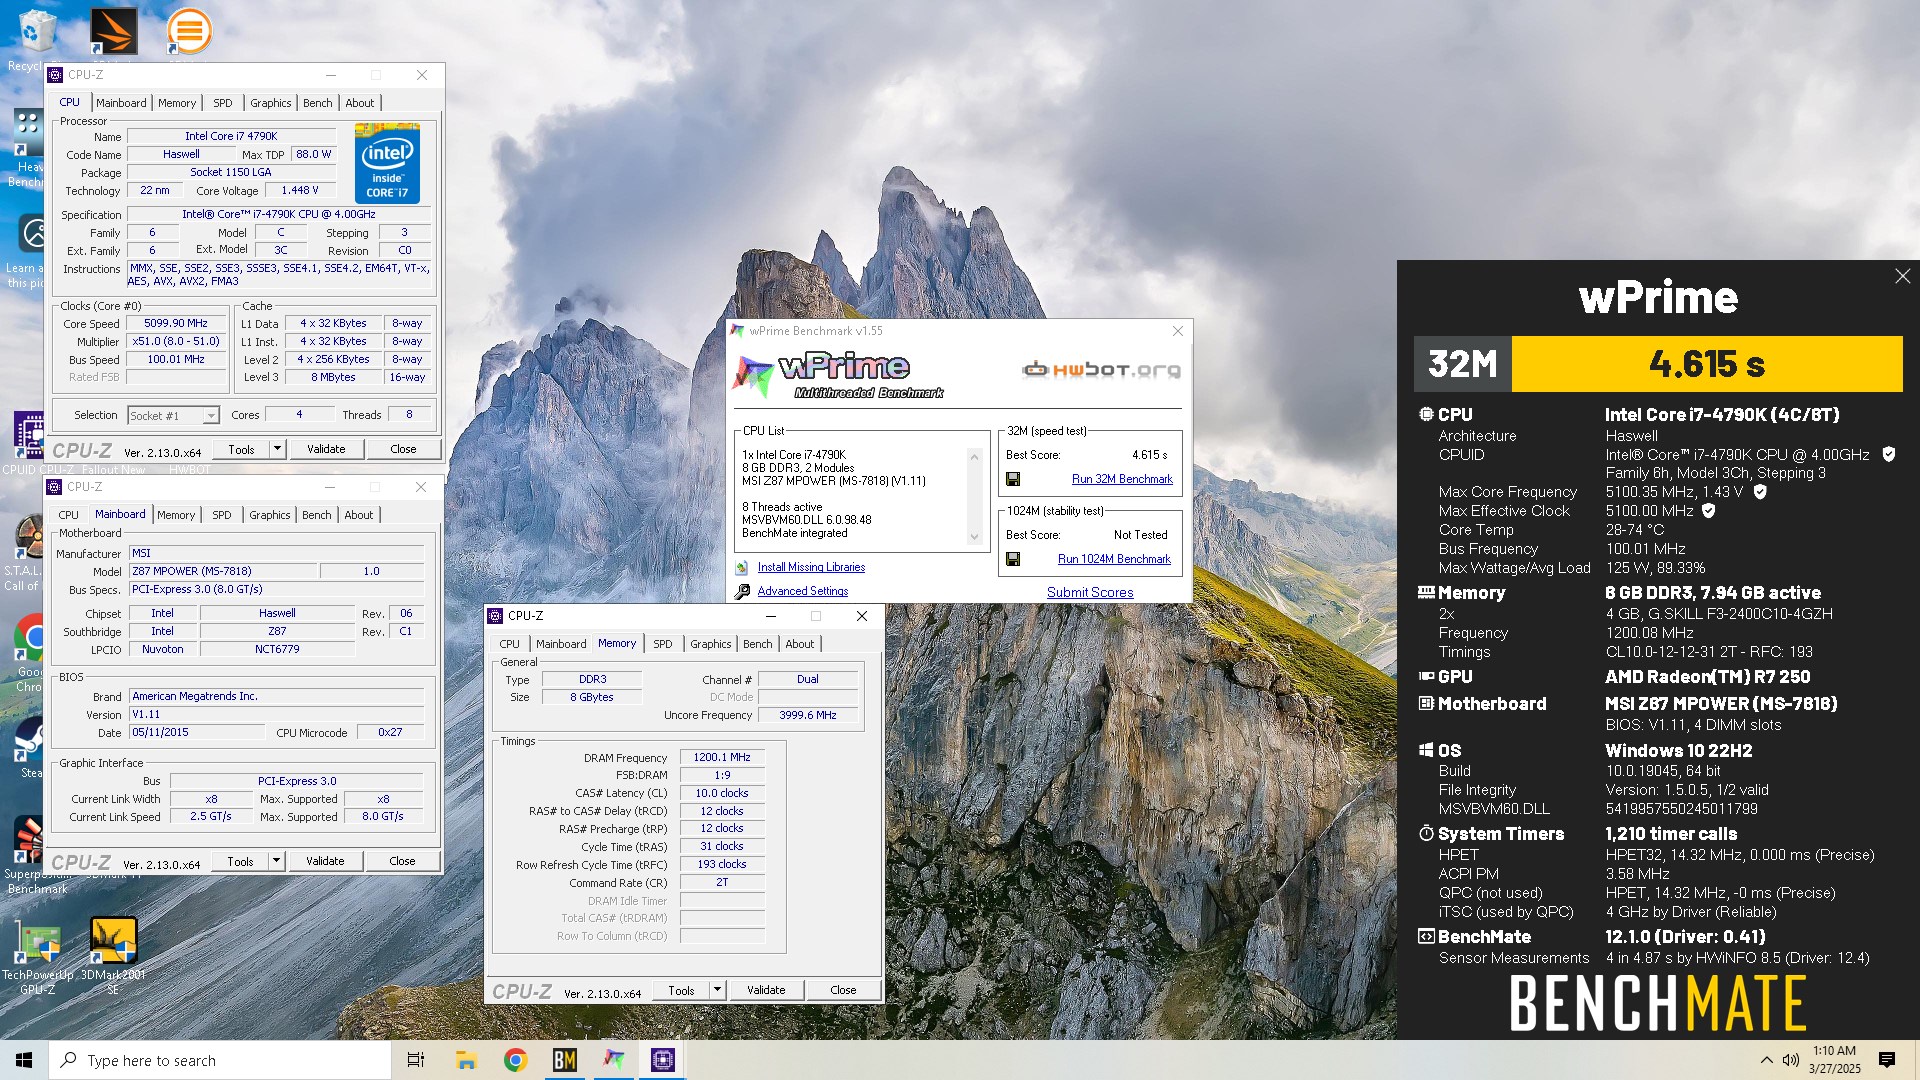Image resolution: width=1920 pixels, height=1080 pixels.
Task: Click the yellow 4.615 s score bar
Action: point(1707,364)
